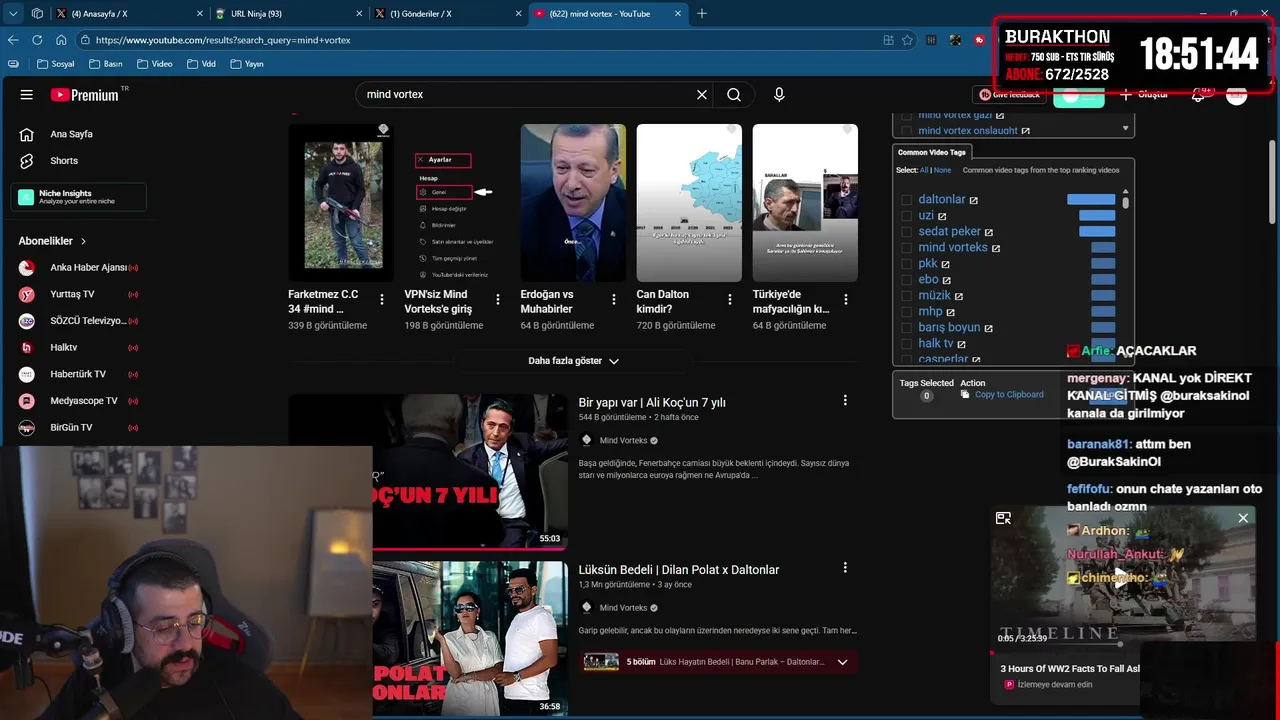This screenshot has width=1280, height=720.
Task: Open Halktv subscription channel
Action: pos(64,347)
